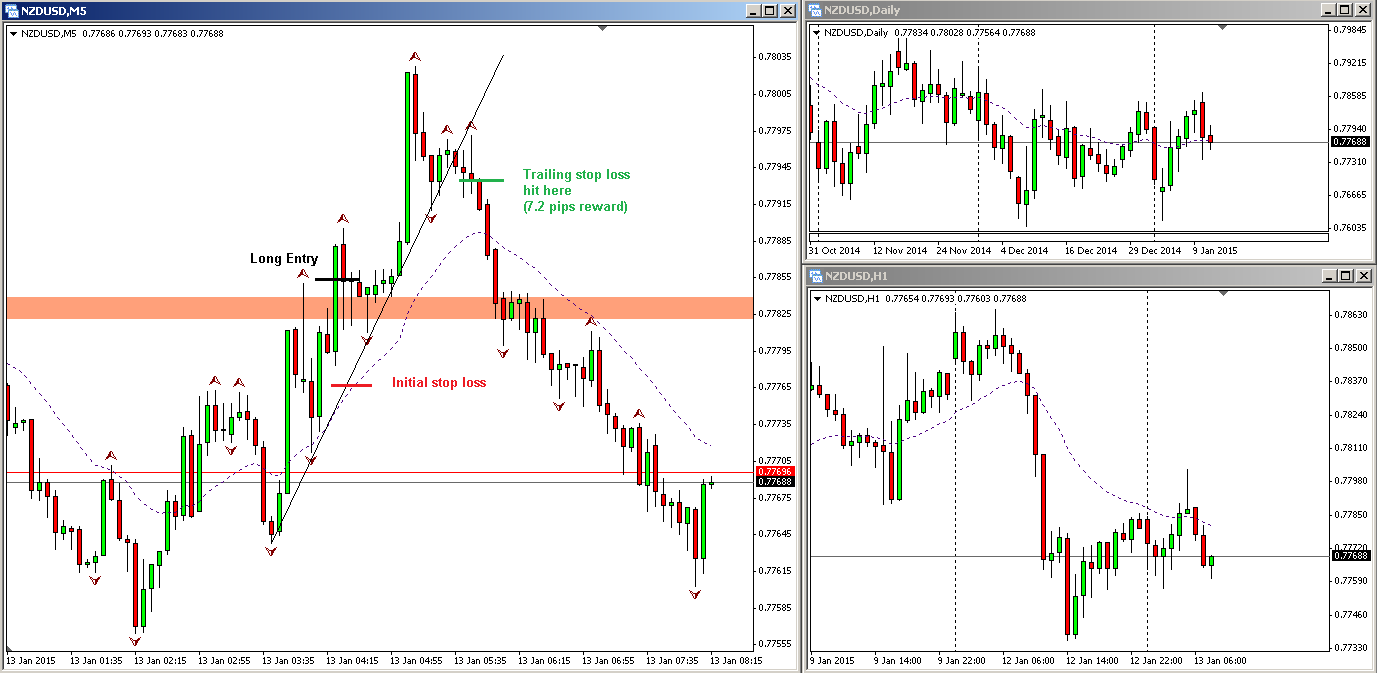1377x673 pixels.
Task: Click the NZDUSD,M5 window chart icon
Action: 11,10
